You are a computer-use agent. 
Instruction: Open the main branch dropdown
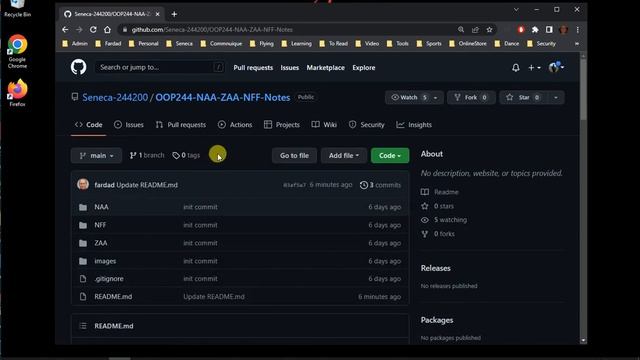coord(96,156)
